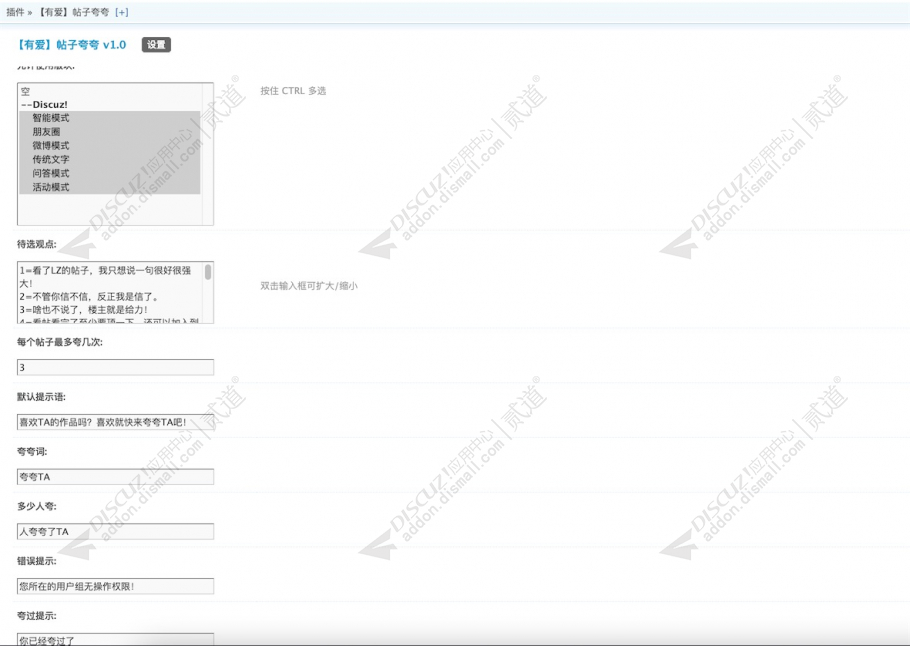
Task: Click the 多少人夸 input field
Action: point(115,532)
